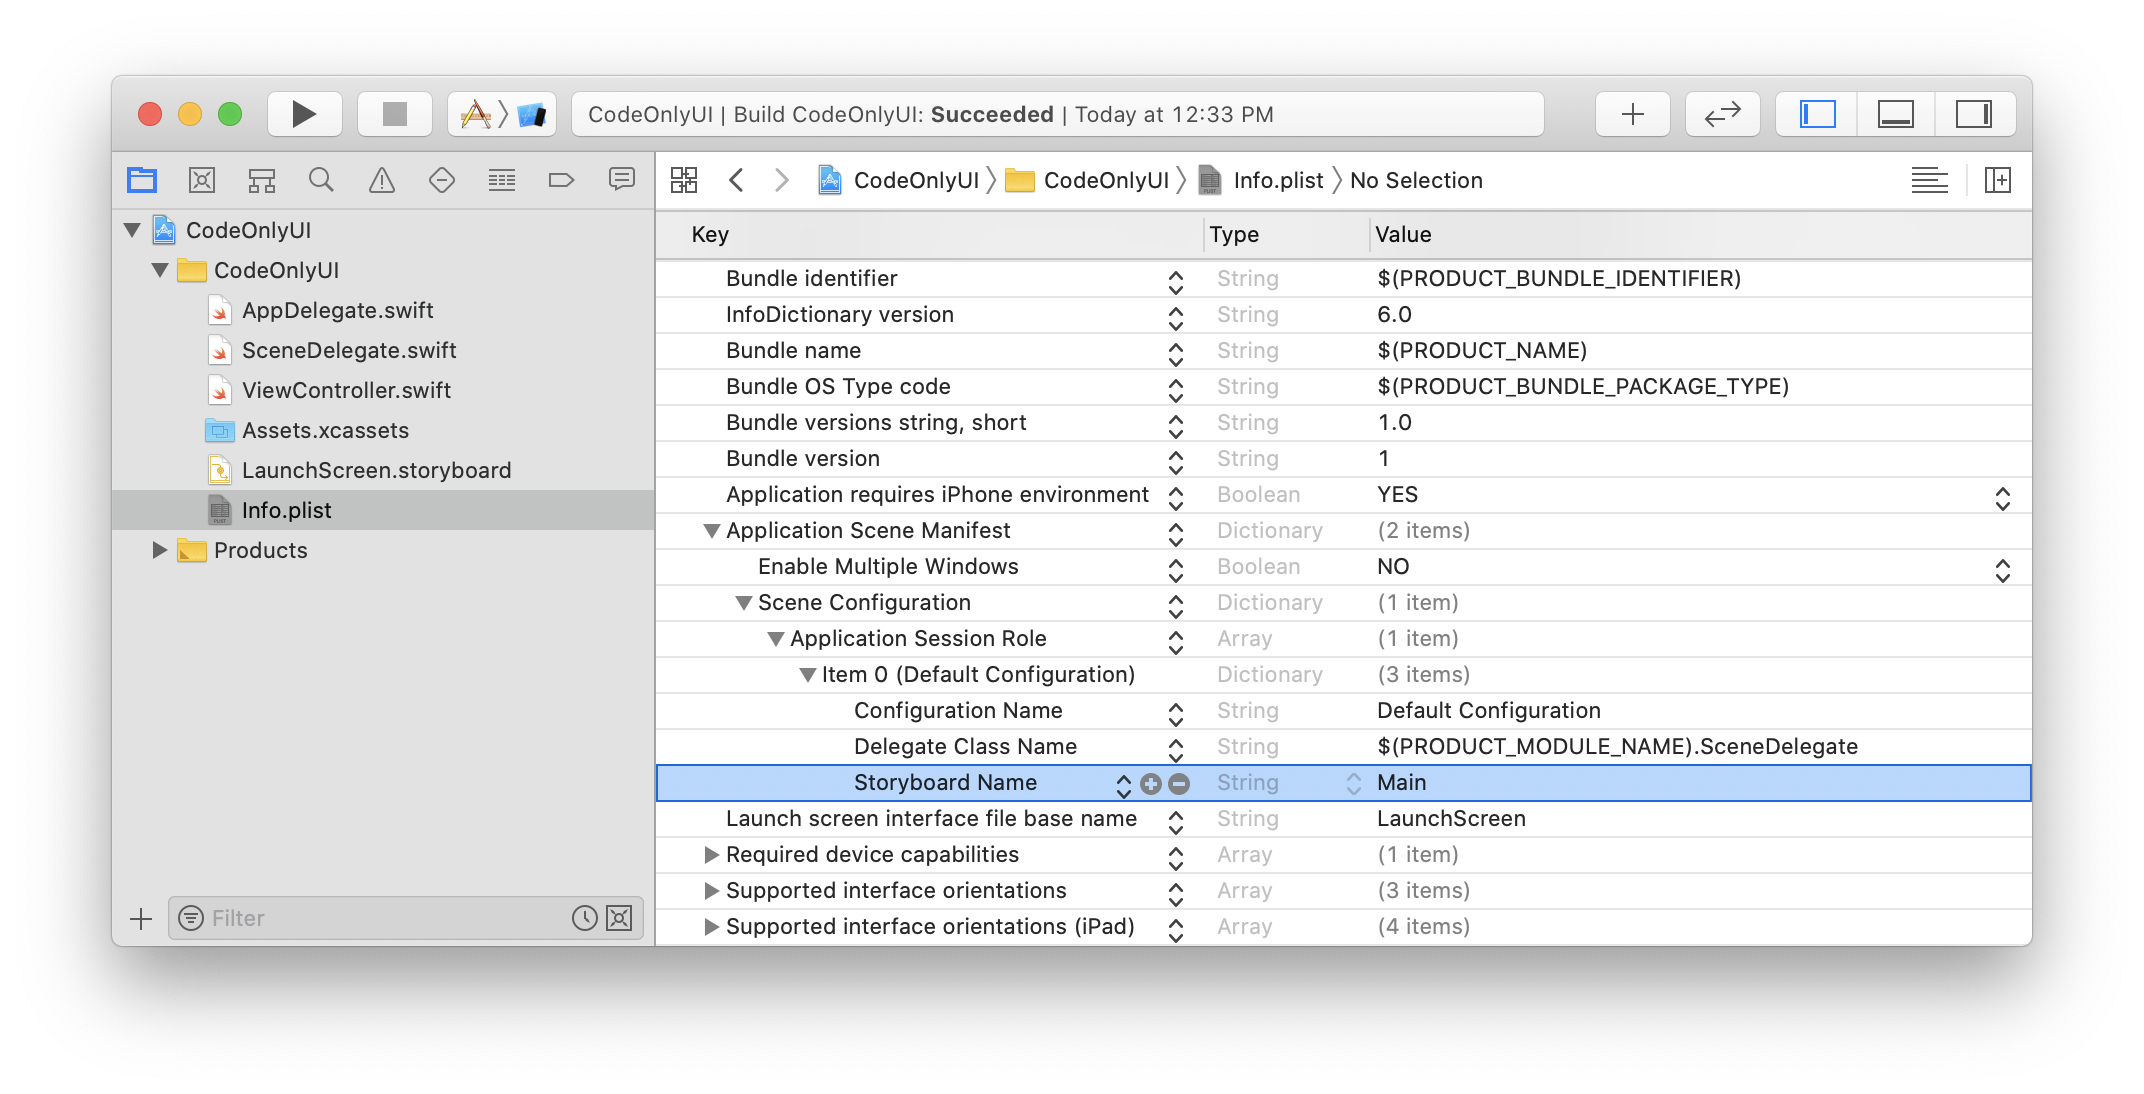Image resolution: width=2144 pixels, height=1094 pixels.
Task: Click the Value column header
Action: (x=1700, y=235)
